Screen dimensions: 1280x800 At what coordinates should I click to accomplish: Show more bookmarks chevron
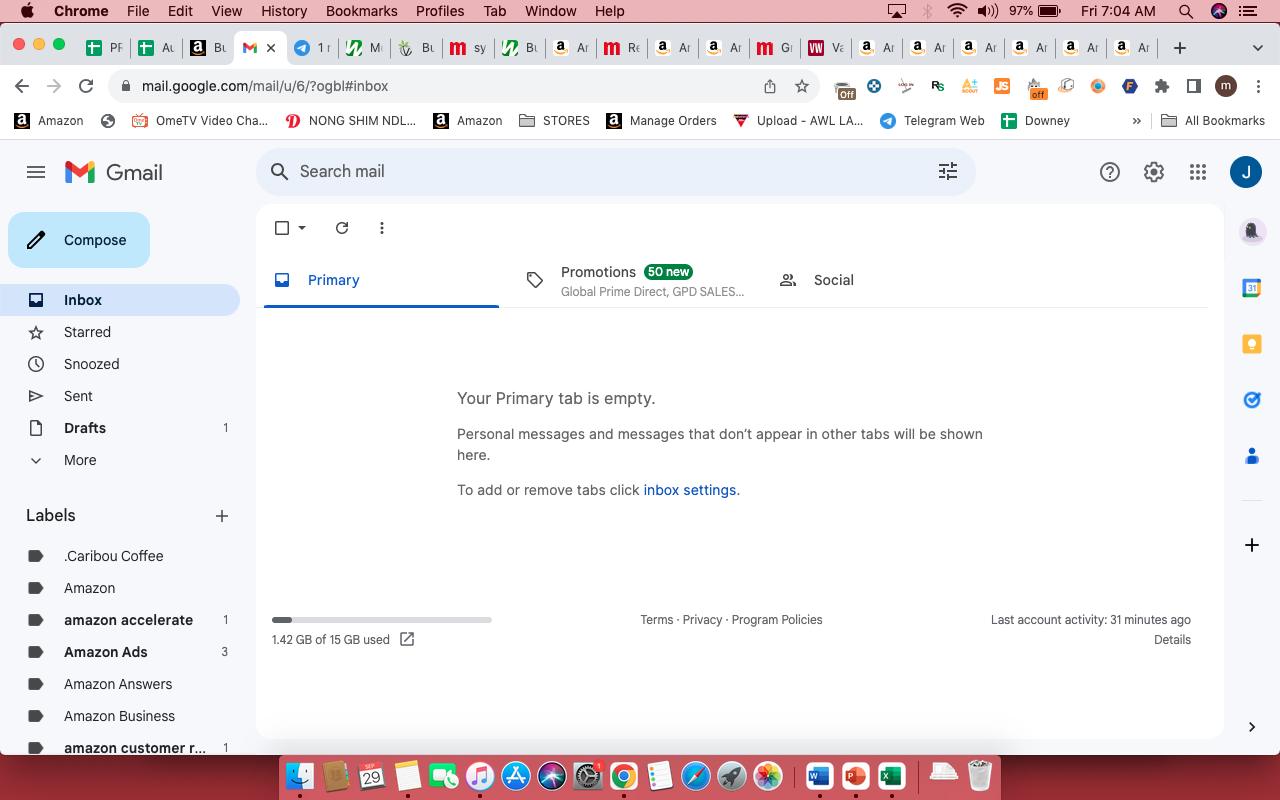pyautogui.click(x=1136, y=121)
